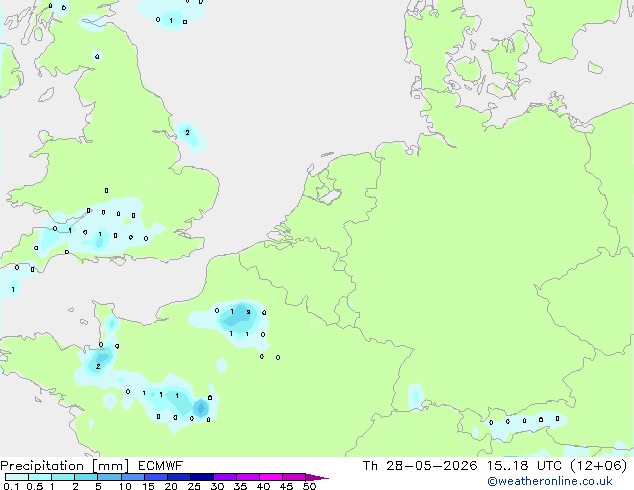Screen dimensions: 634x490
Task: Select the 35–40 mm violet legend swatch
Action: coord(247,477)
